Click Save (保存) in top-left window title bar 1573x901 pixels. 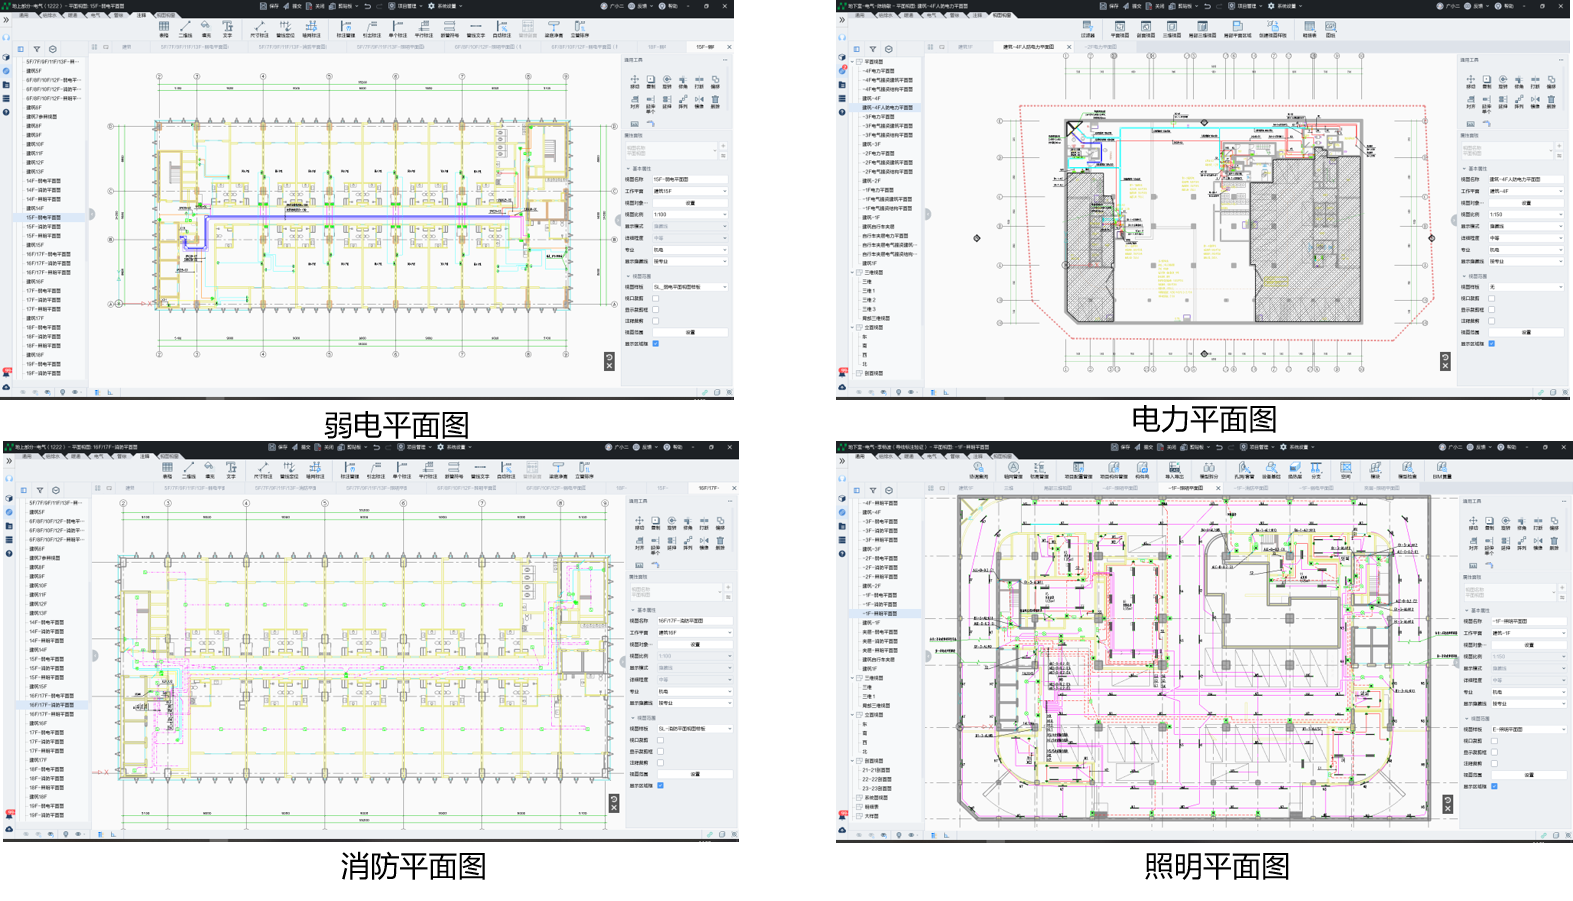click(x=270, y=6)
